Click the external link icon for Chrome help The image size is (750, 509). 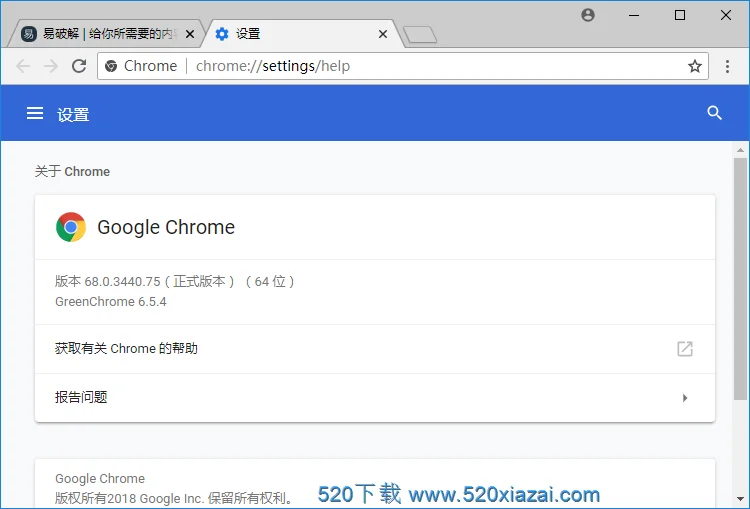pyautogui.click(x=685, y=349)
